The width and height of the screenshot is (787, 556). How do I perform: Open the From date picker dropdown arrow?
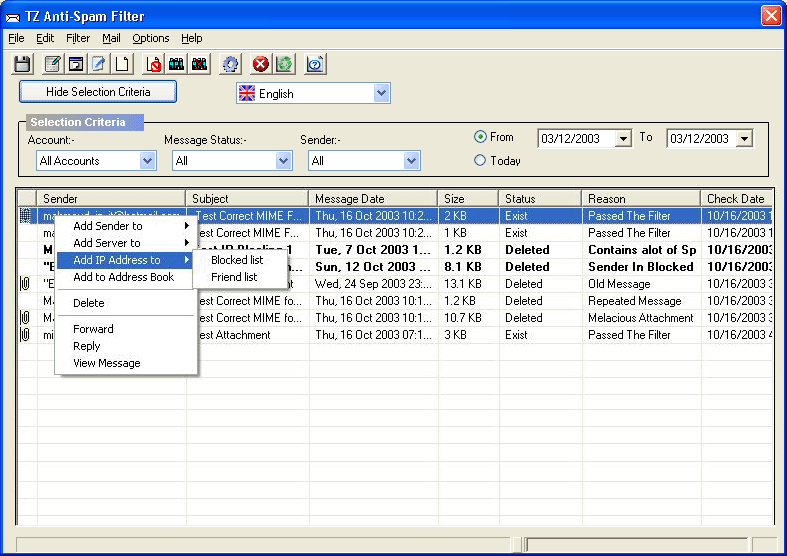pyautogui.click(x=623, y=138)
